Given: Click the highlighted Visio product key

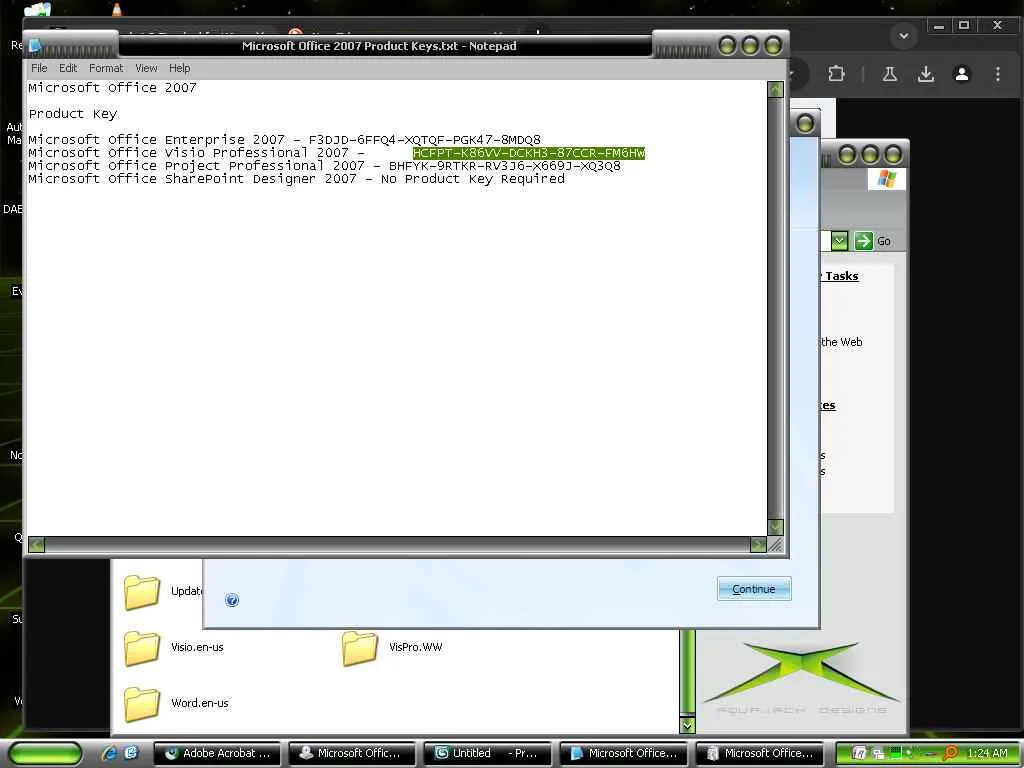Looking at the screenshot, I should (528, 153).
